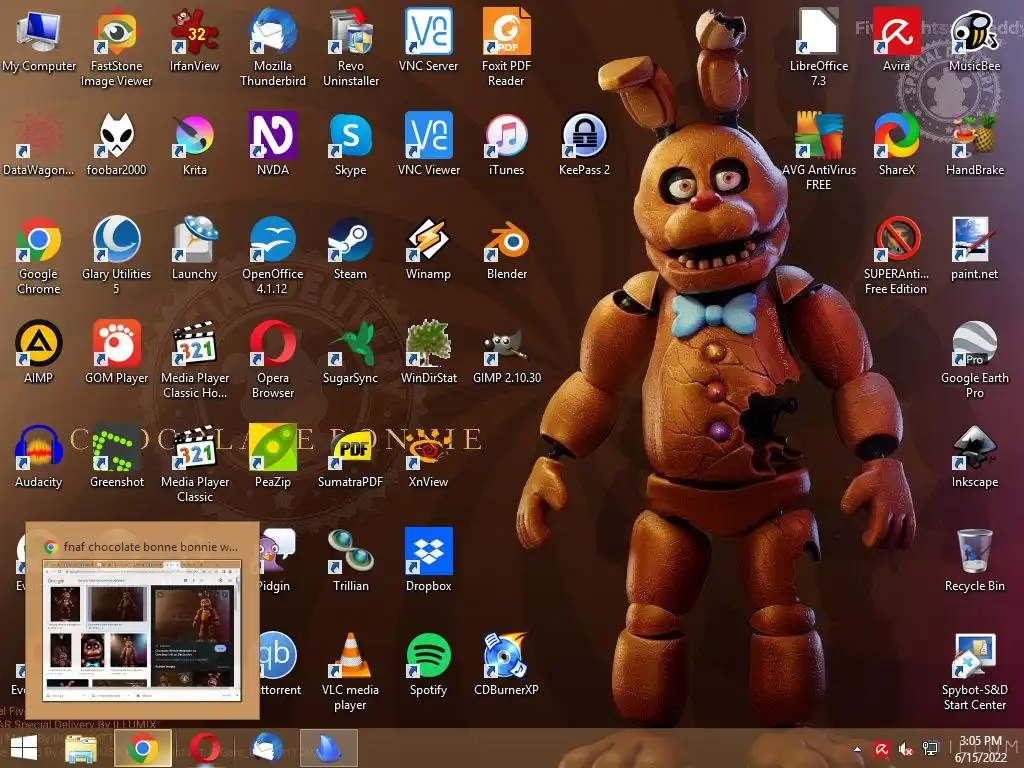Open Media Player Classic Home Cinema icon
This screenshot has height=768, width=1024.
tap(194, 360)
